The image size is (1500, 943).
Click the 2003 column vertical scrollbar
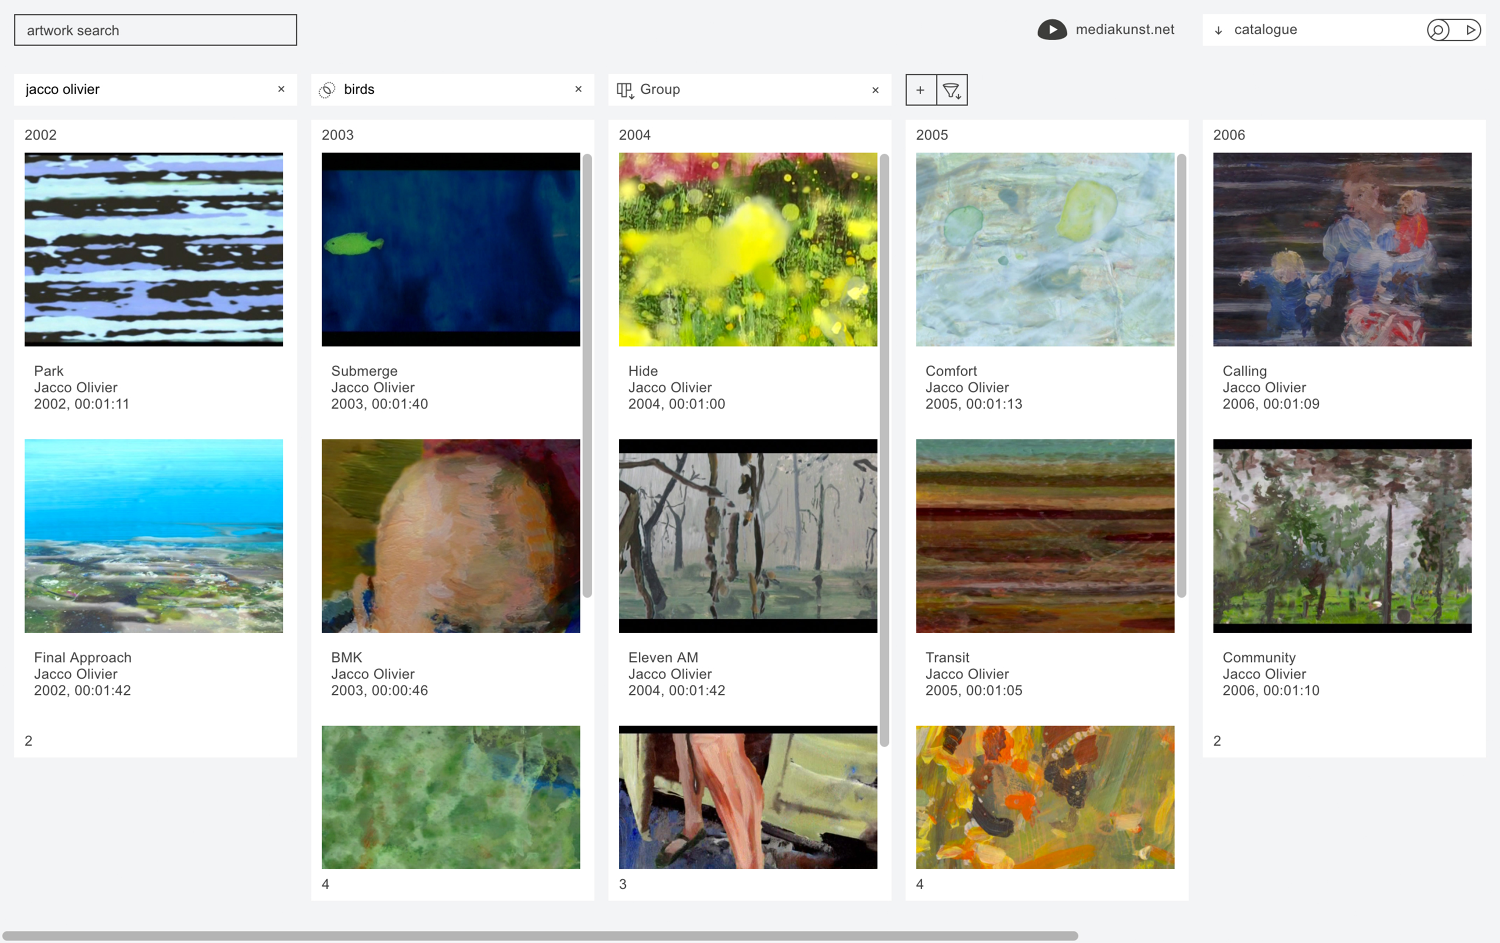click(x=587, y=375)
